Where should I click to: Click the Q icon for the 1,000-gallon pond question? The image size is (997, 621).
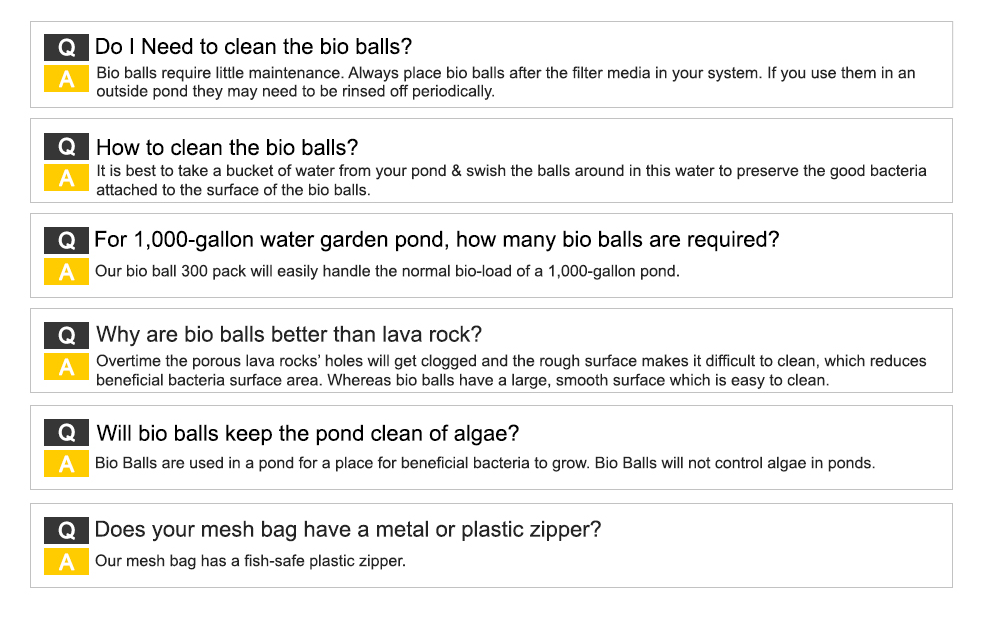tap(66, 240)
